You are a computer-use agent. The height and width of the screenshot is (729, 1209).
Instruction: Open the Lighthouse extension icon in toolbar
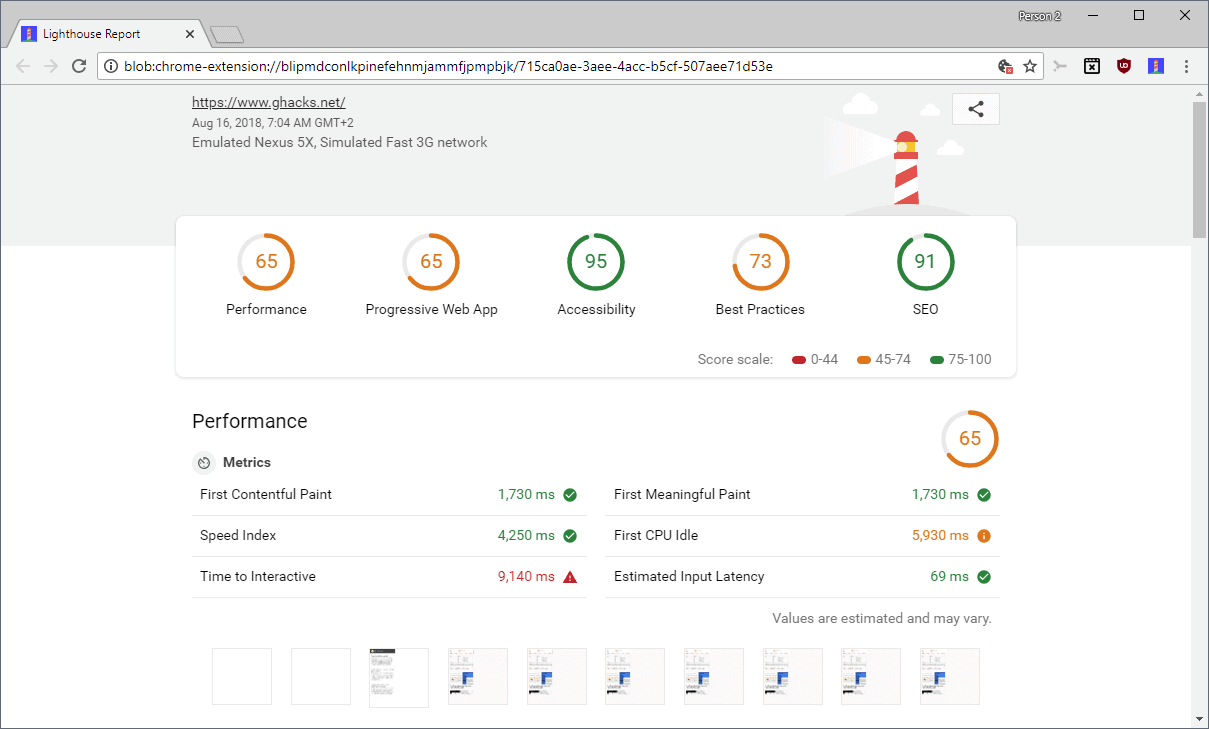click(x=1156, y=65)
